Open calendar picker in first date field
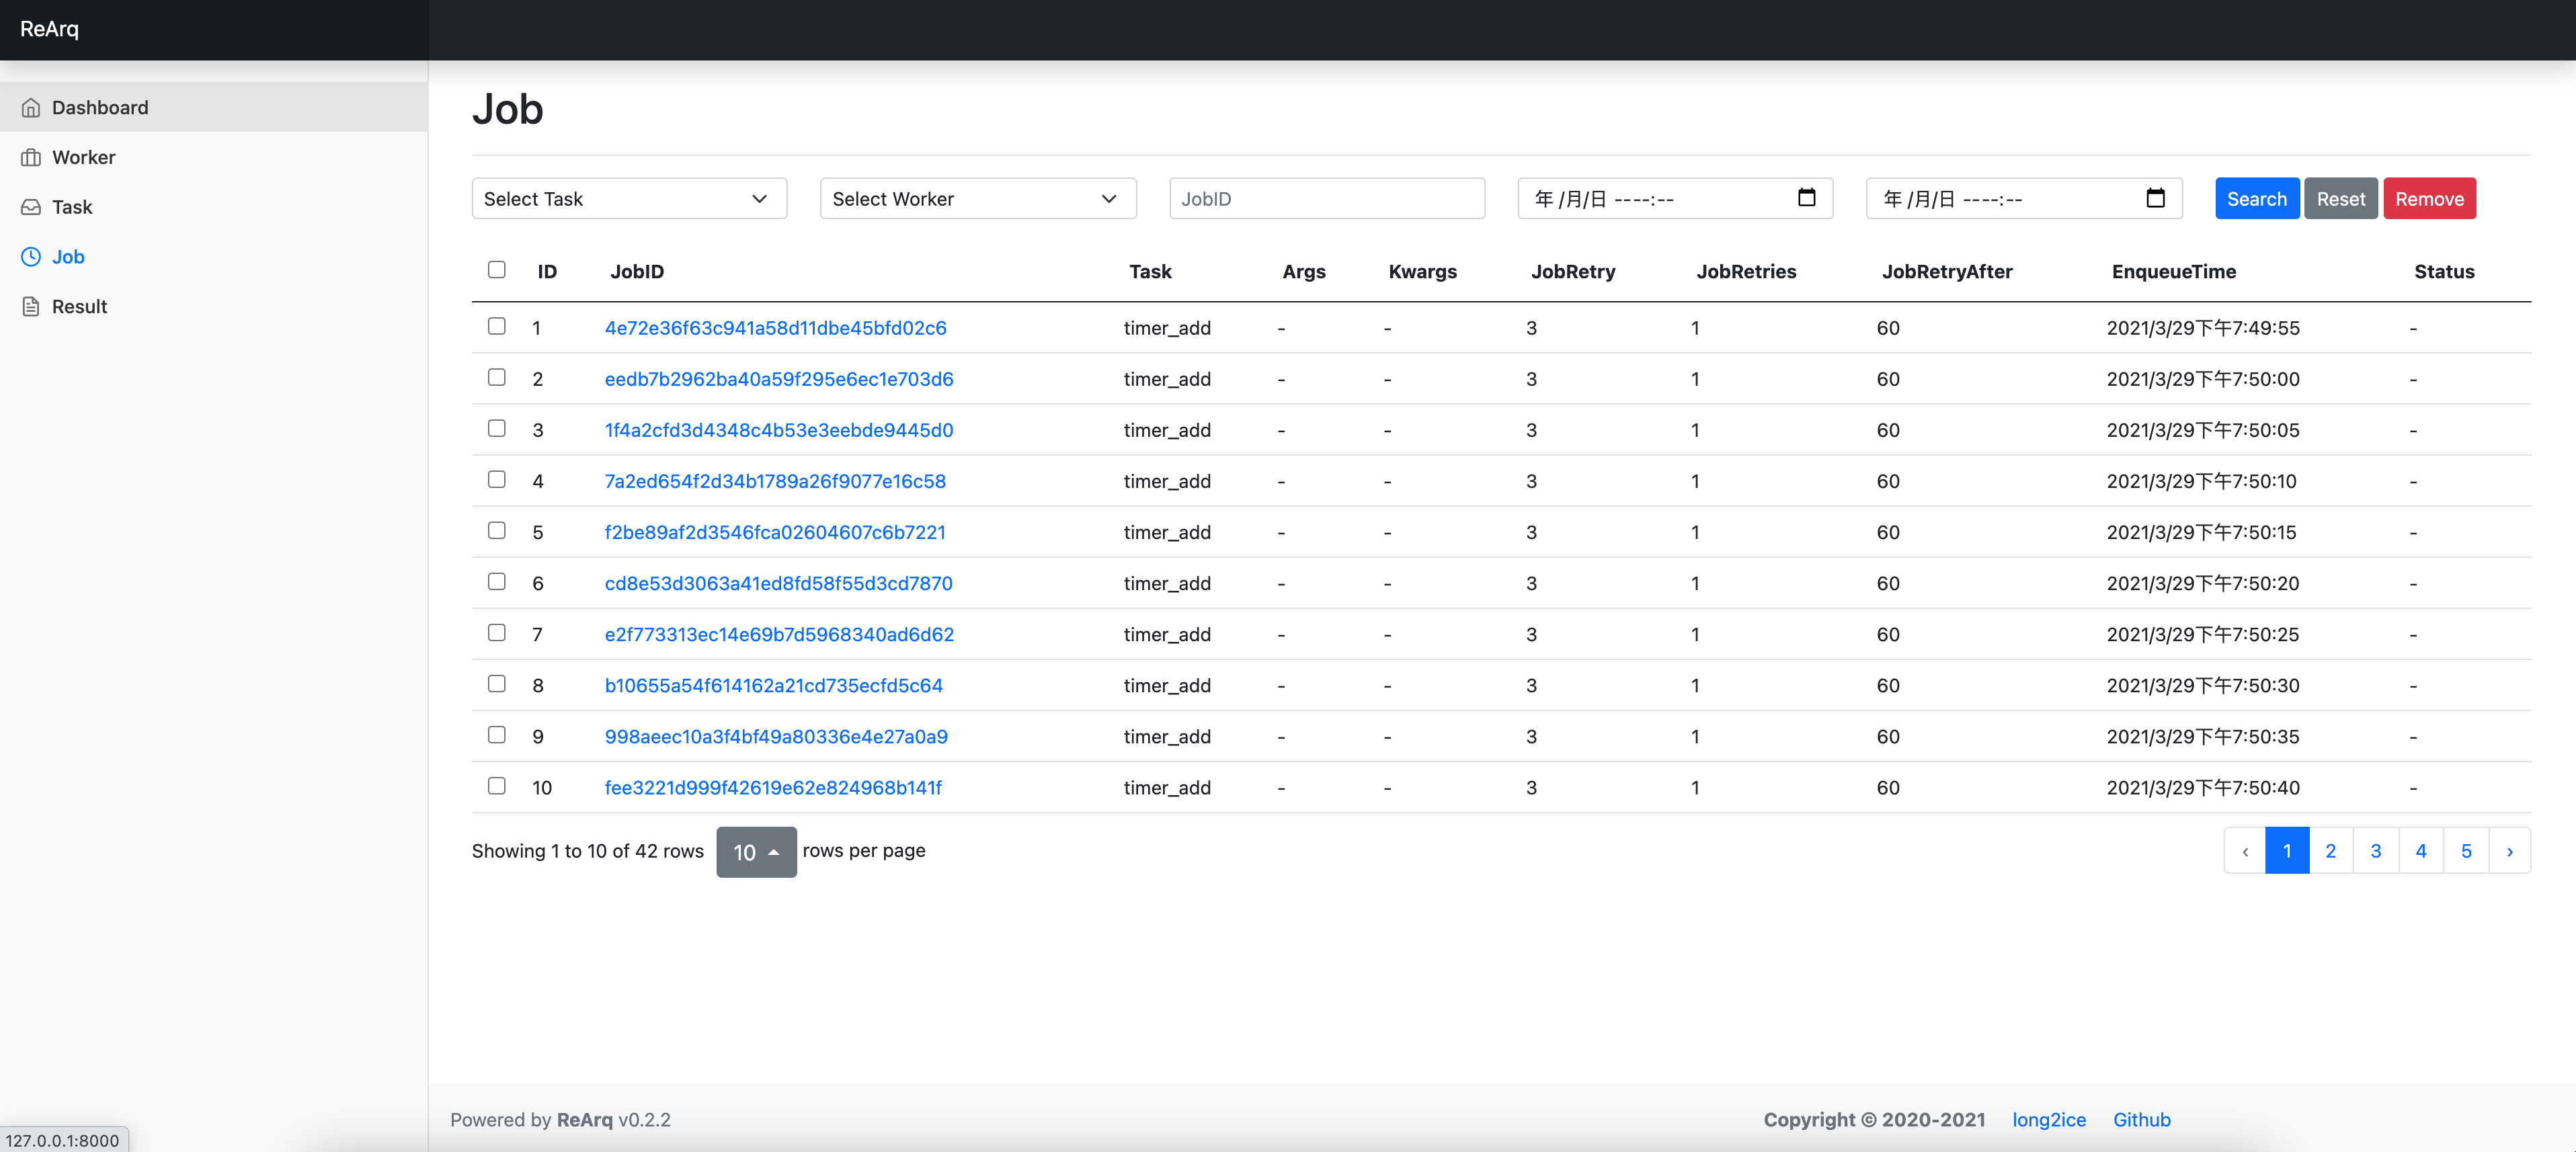2576x1152 pixels. (1806, 198)
